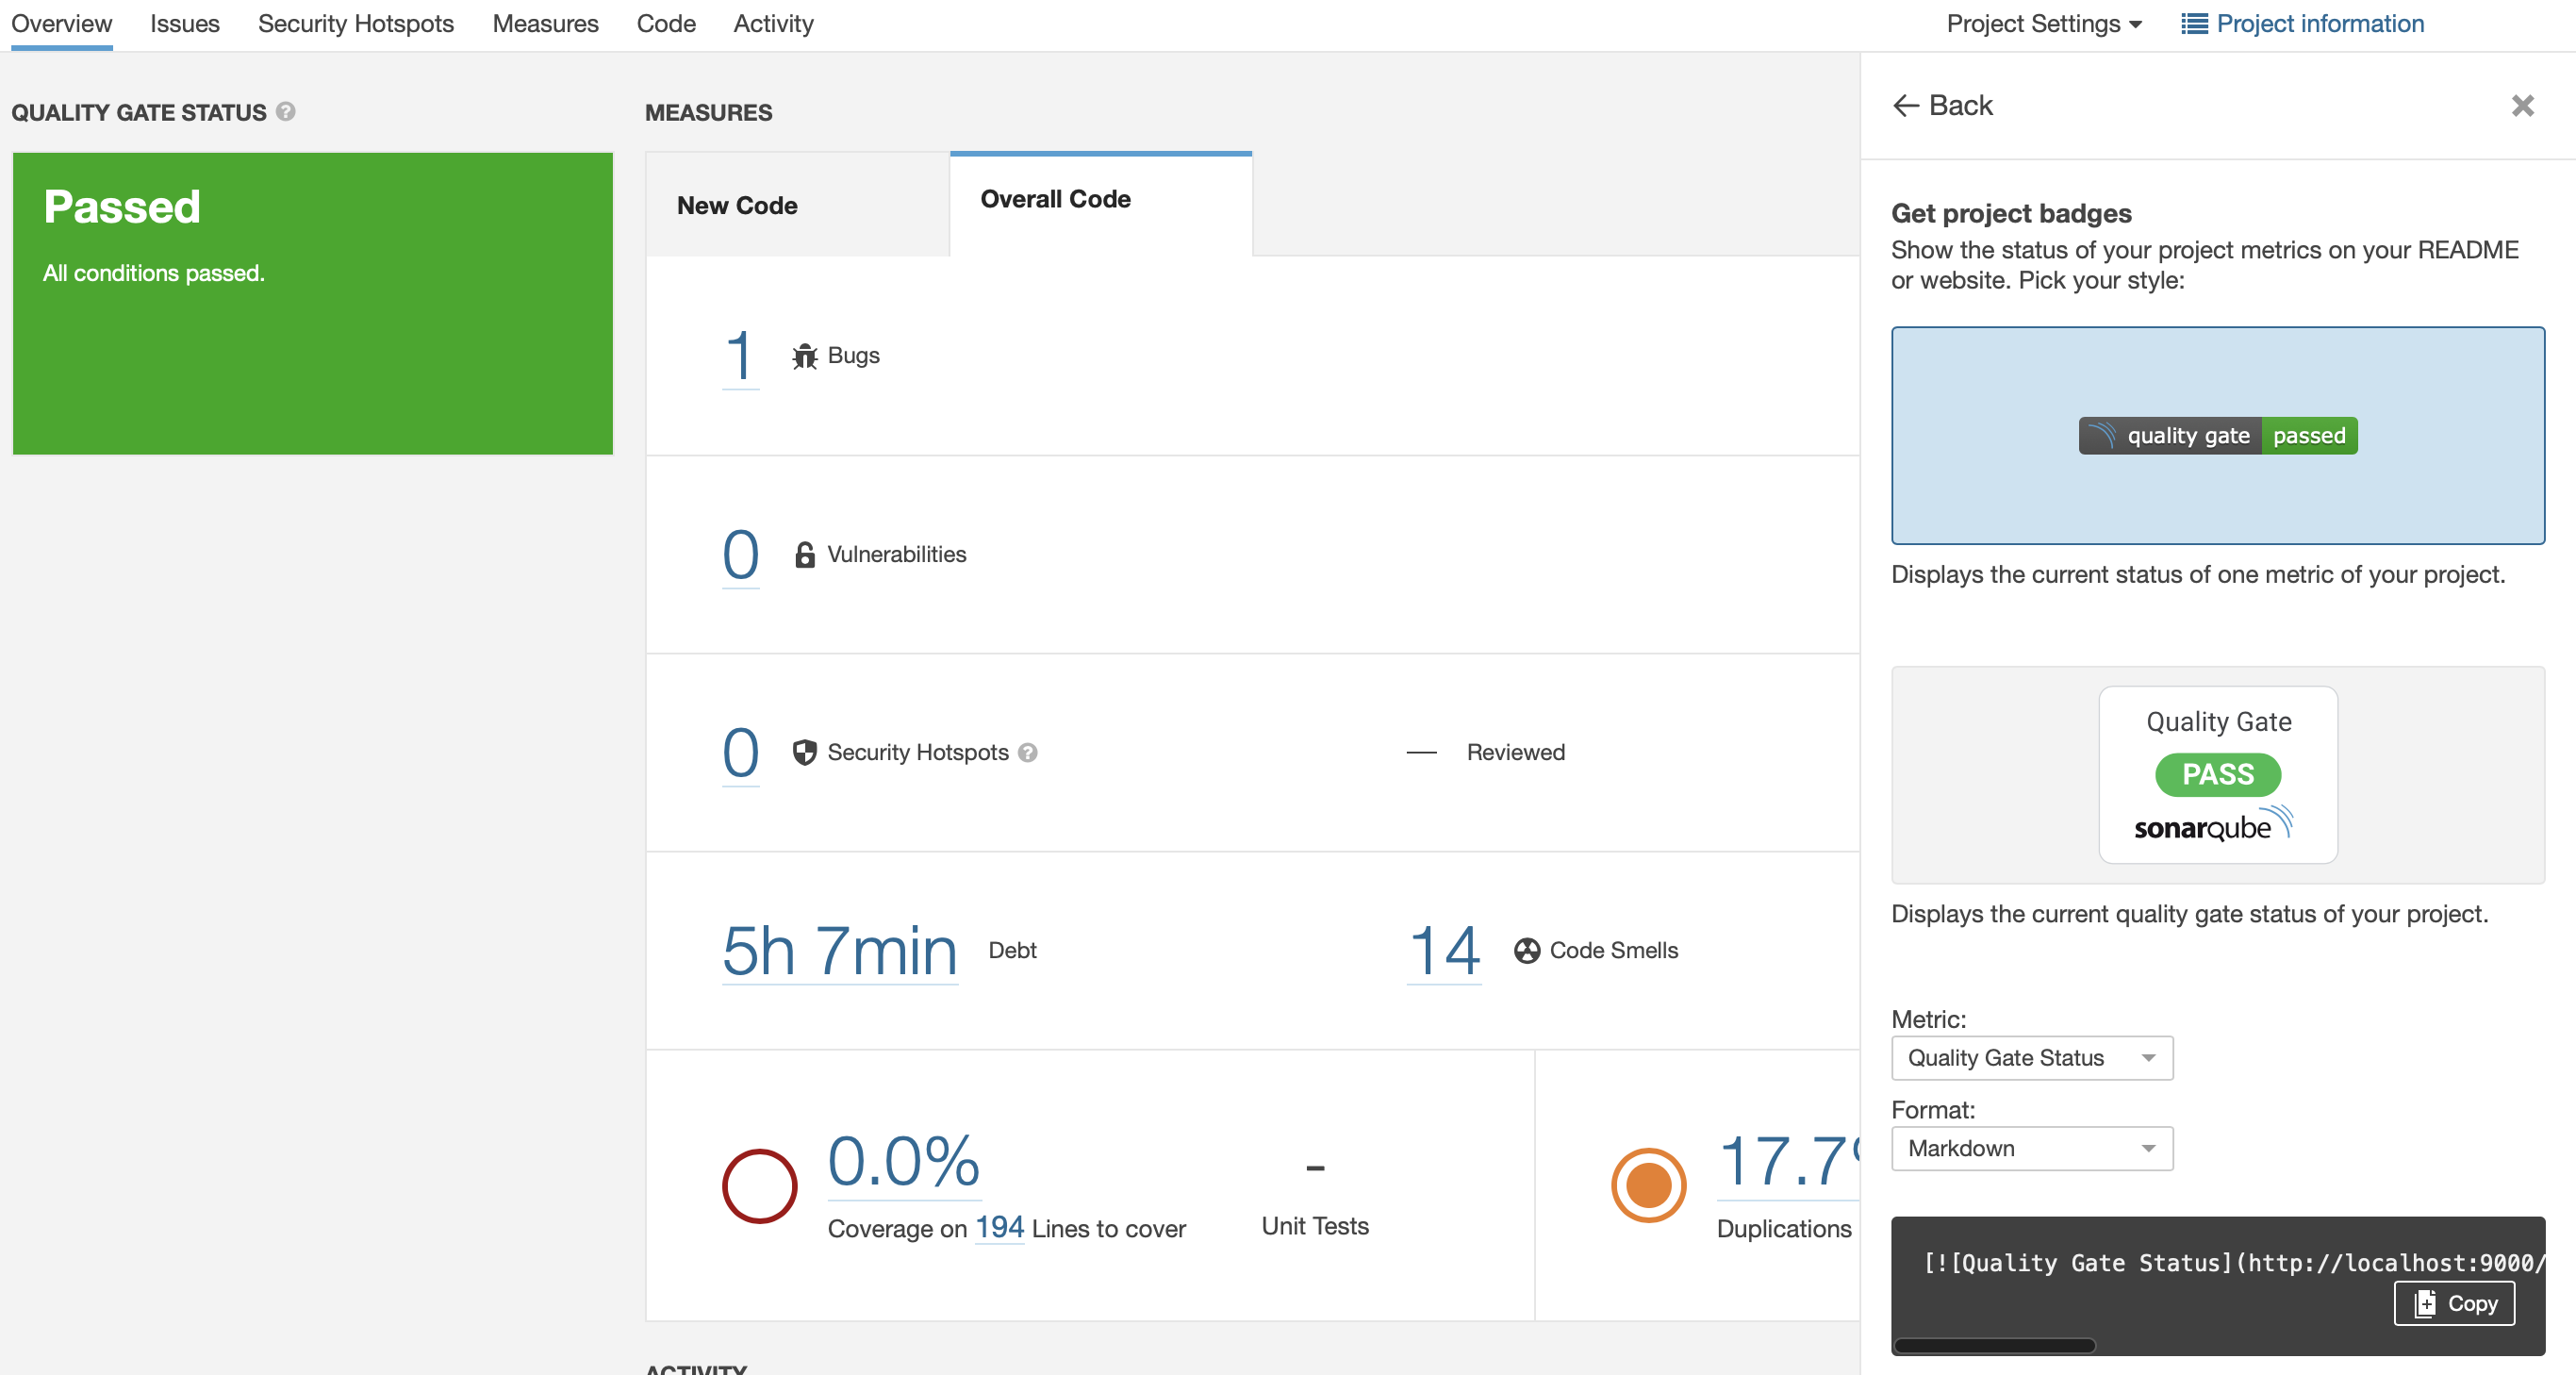Open the Project Settings dropdown
This screenshot has height=1375, width=2576.
tap(2043, 24)
